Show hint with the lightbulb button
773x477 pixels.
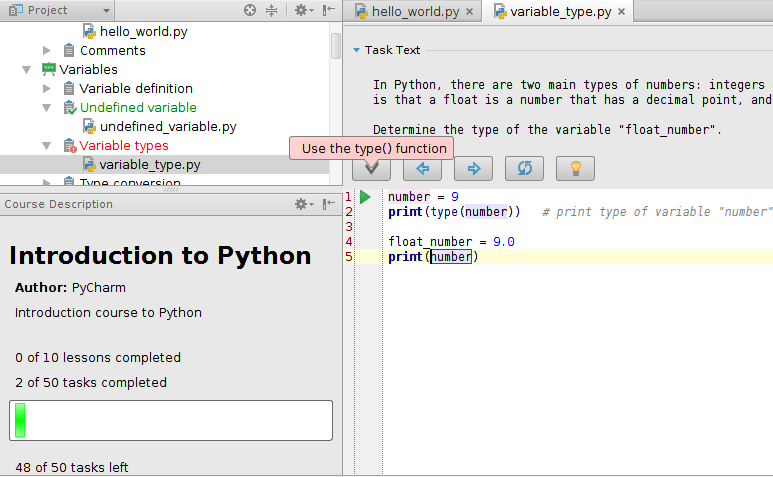[575, 169]
